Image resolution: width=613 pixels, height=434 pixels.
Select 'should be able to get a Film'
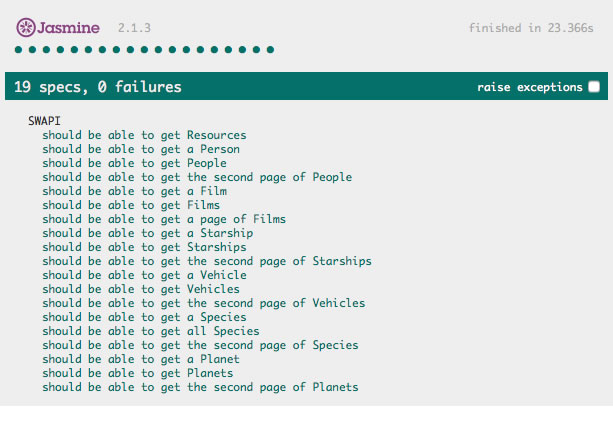coord(134,191)
